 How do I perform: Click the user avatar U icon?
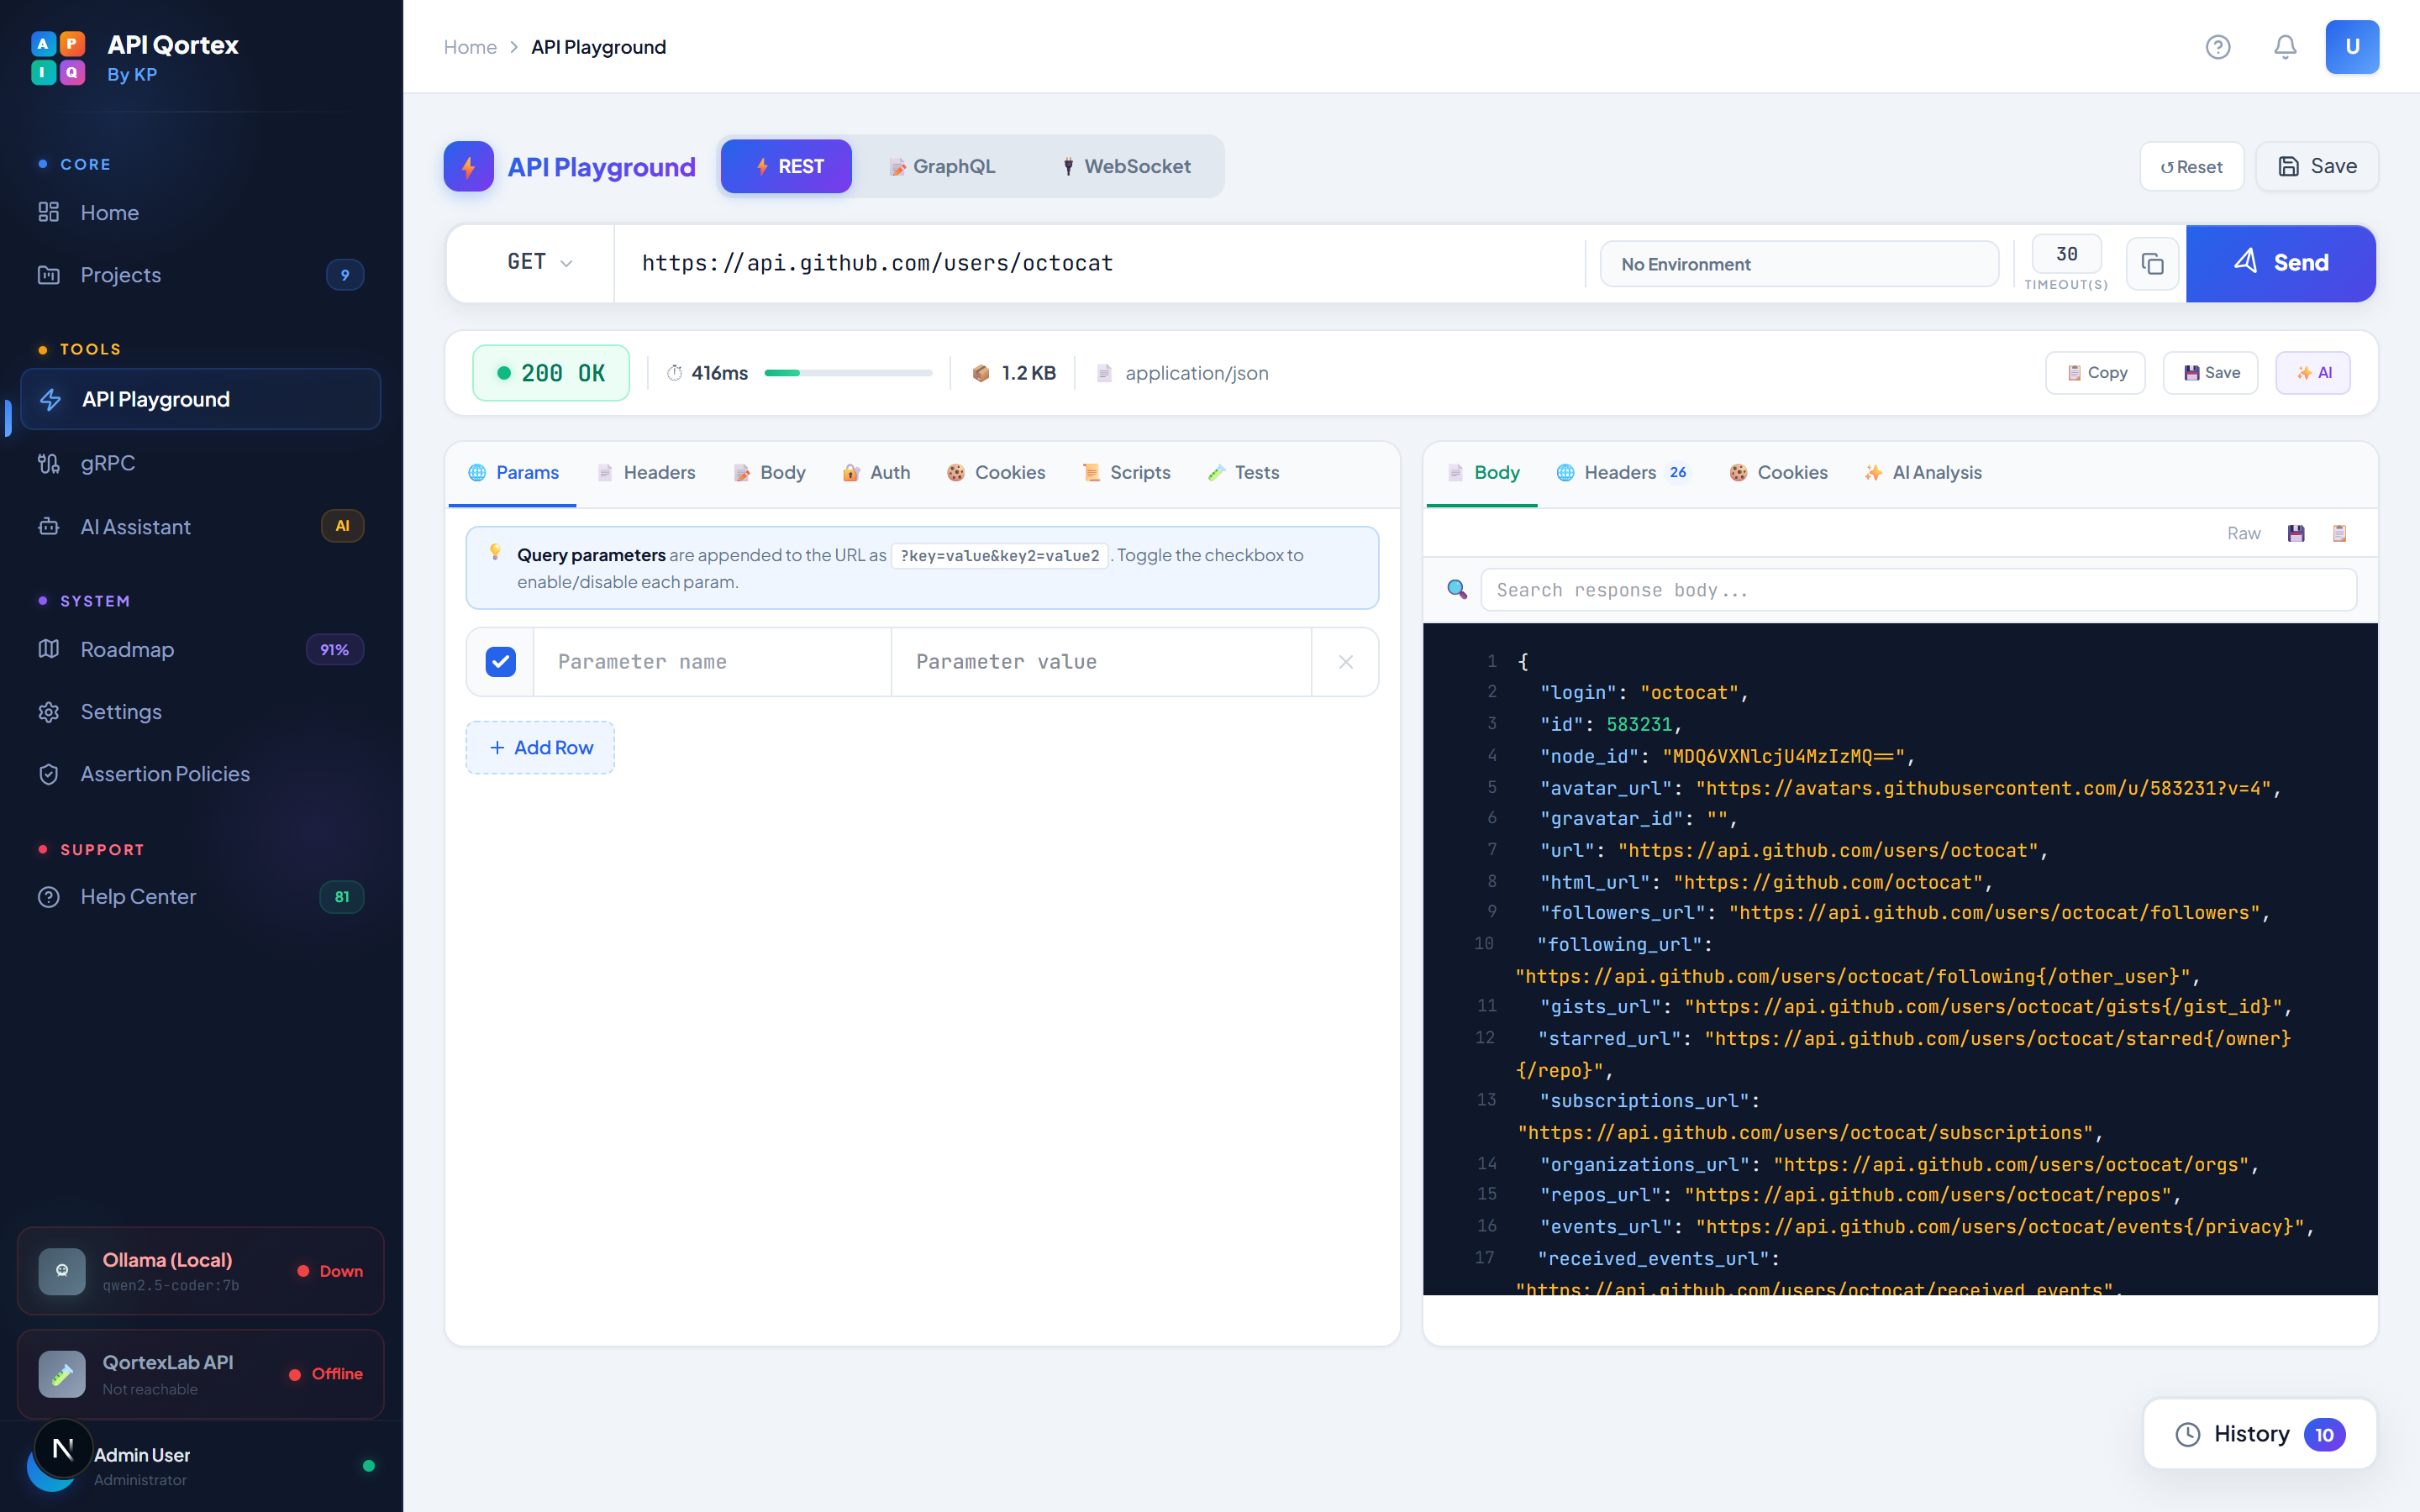click(2351, 47)
